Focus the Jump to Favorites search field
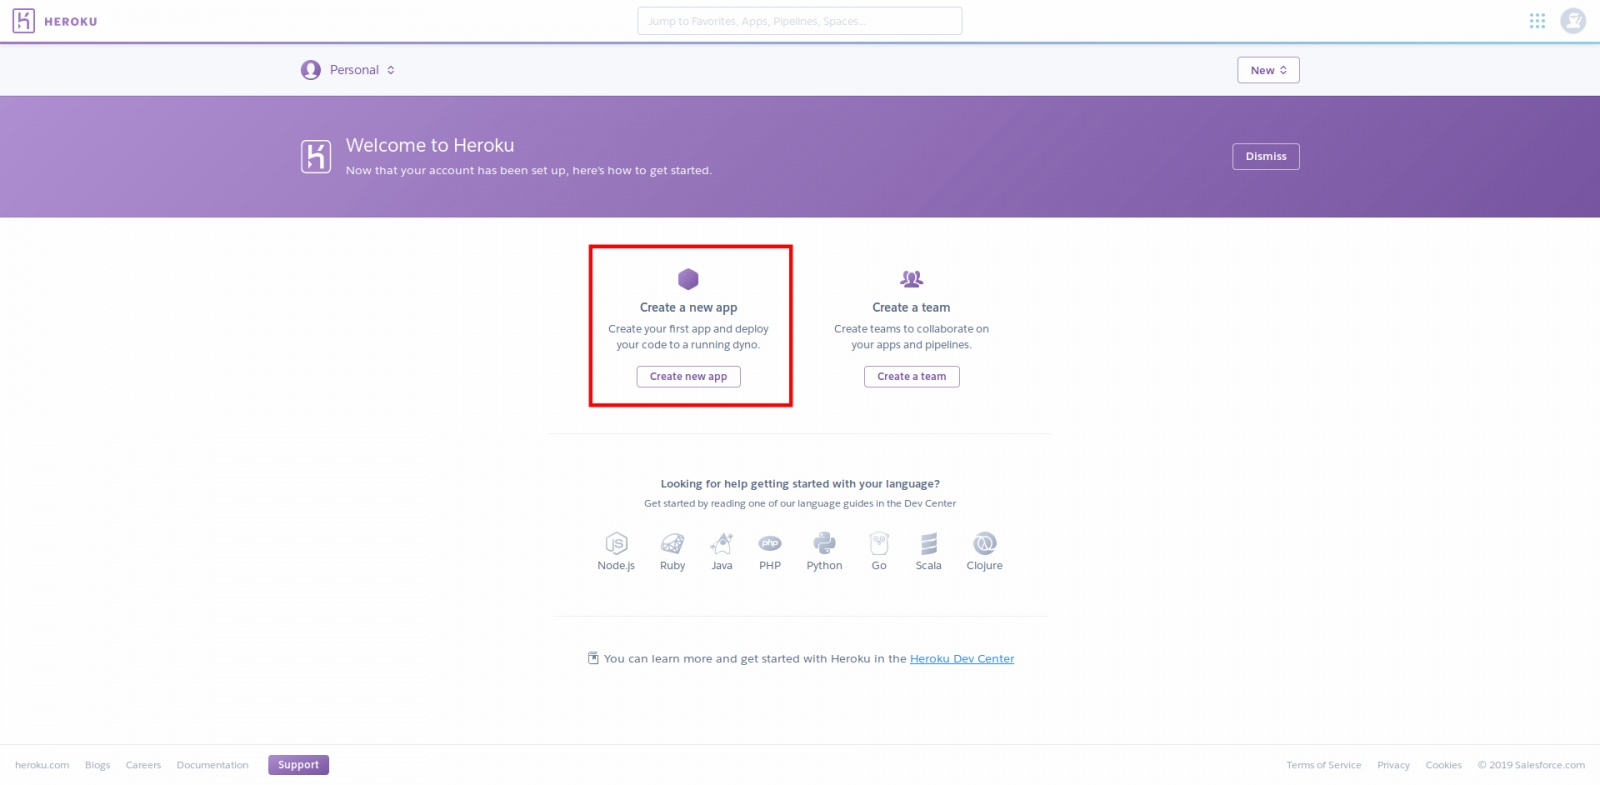 tap(800, 21)
